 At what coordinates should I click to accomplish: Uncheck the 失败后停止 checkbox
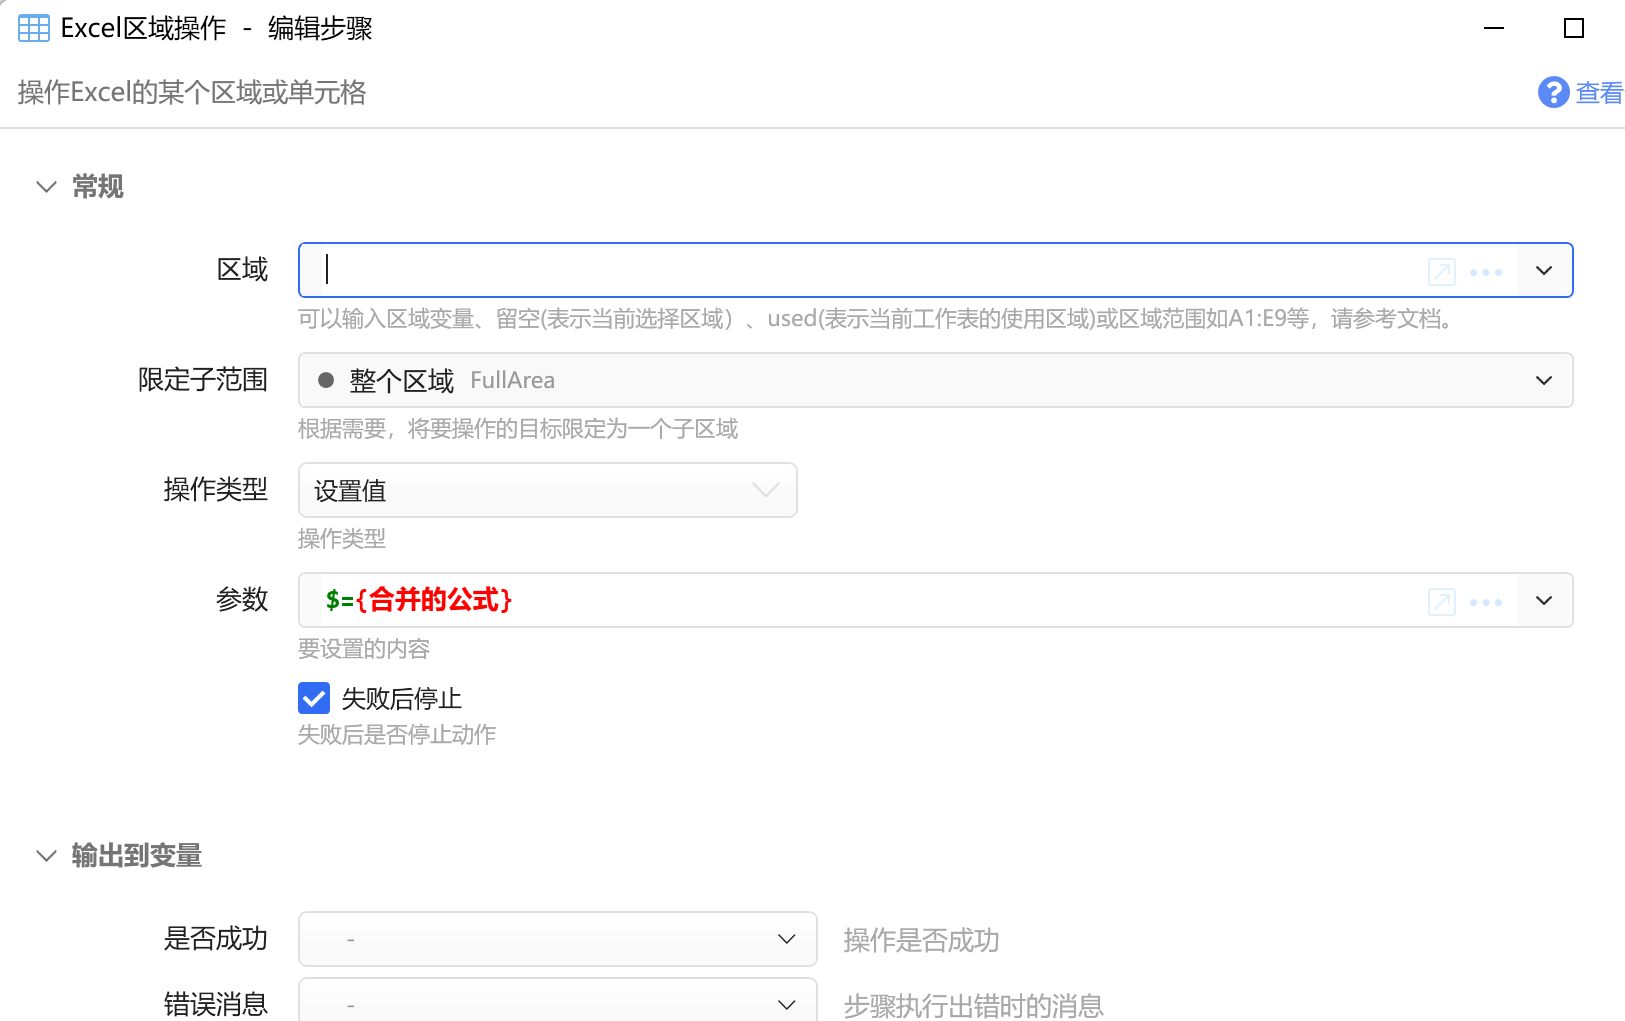[x=314, y=698]
